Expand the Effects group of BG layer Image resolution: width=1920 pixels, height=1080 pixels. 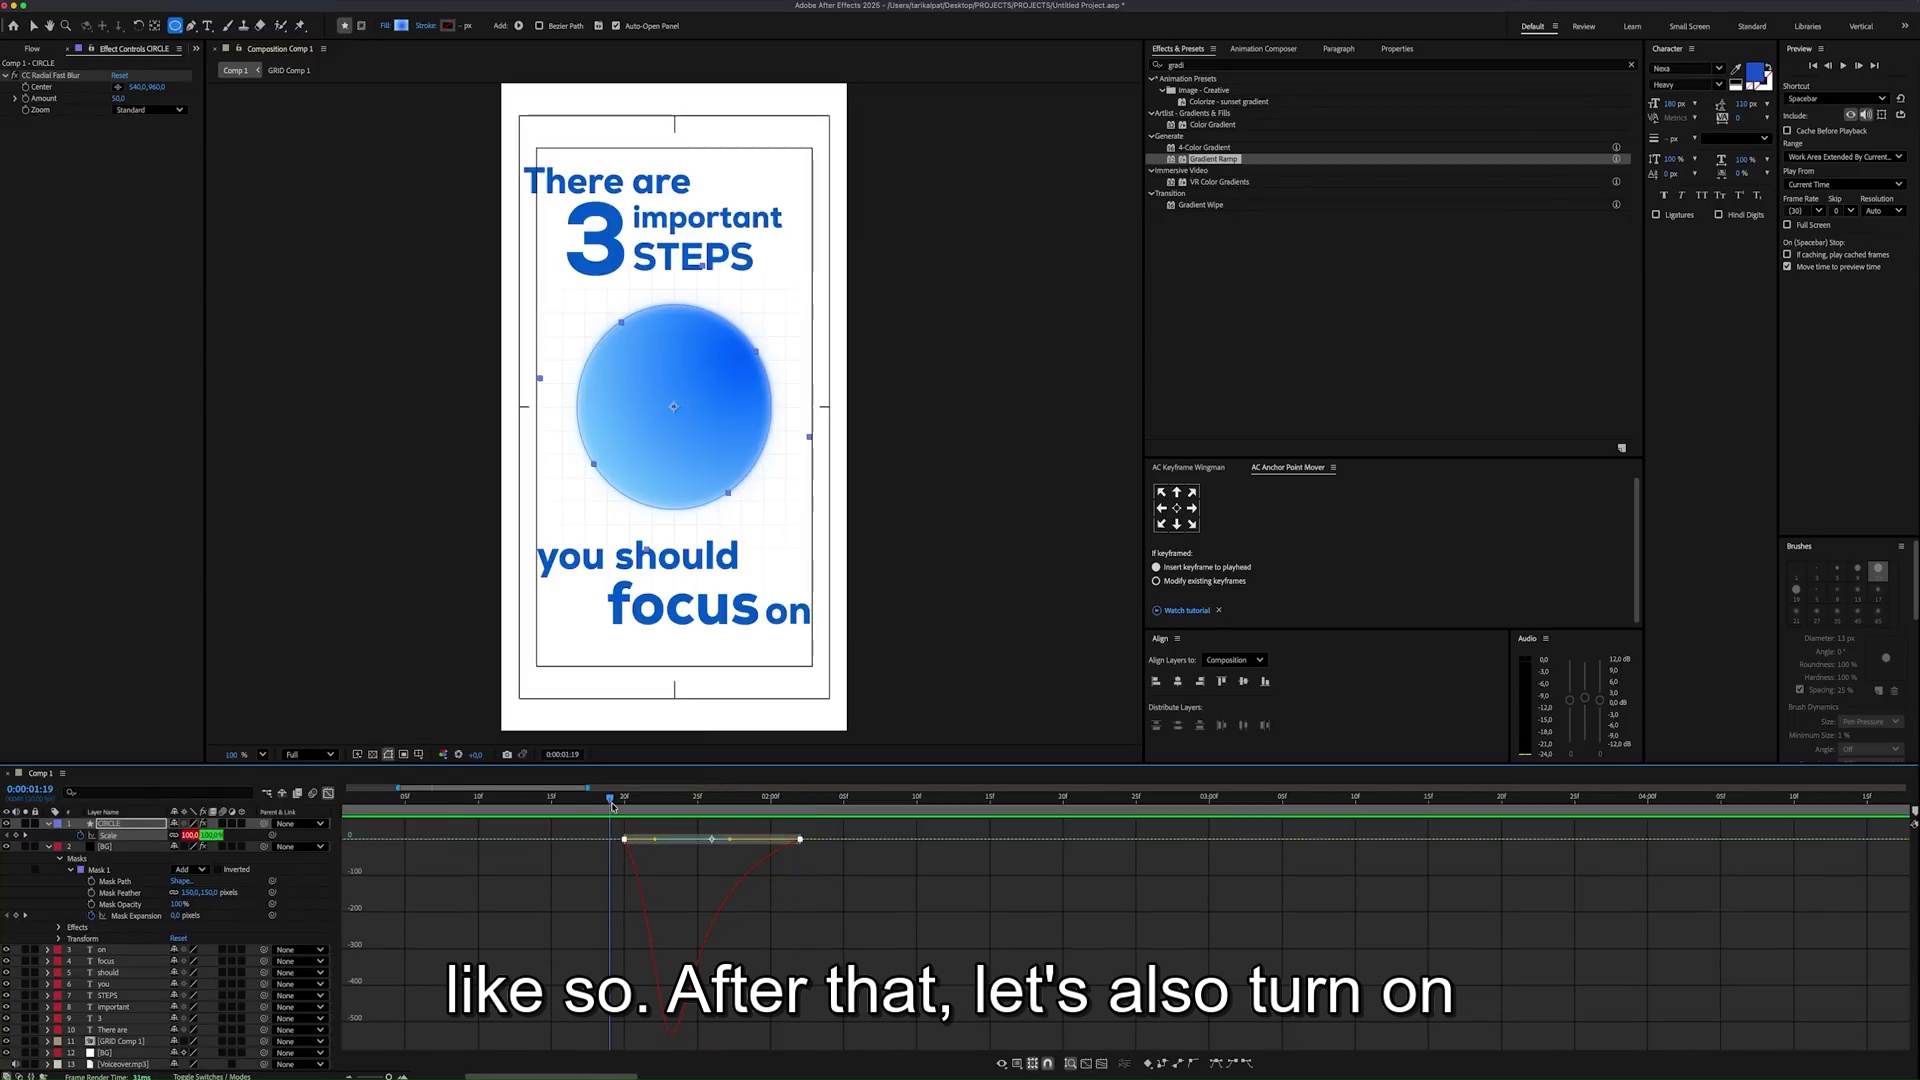[59, 927]
